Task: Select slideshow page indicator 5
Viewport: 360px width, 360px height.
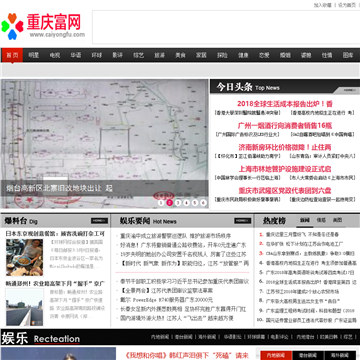Action: point(195,203)
